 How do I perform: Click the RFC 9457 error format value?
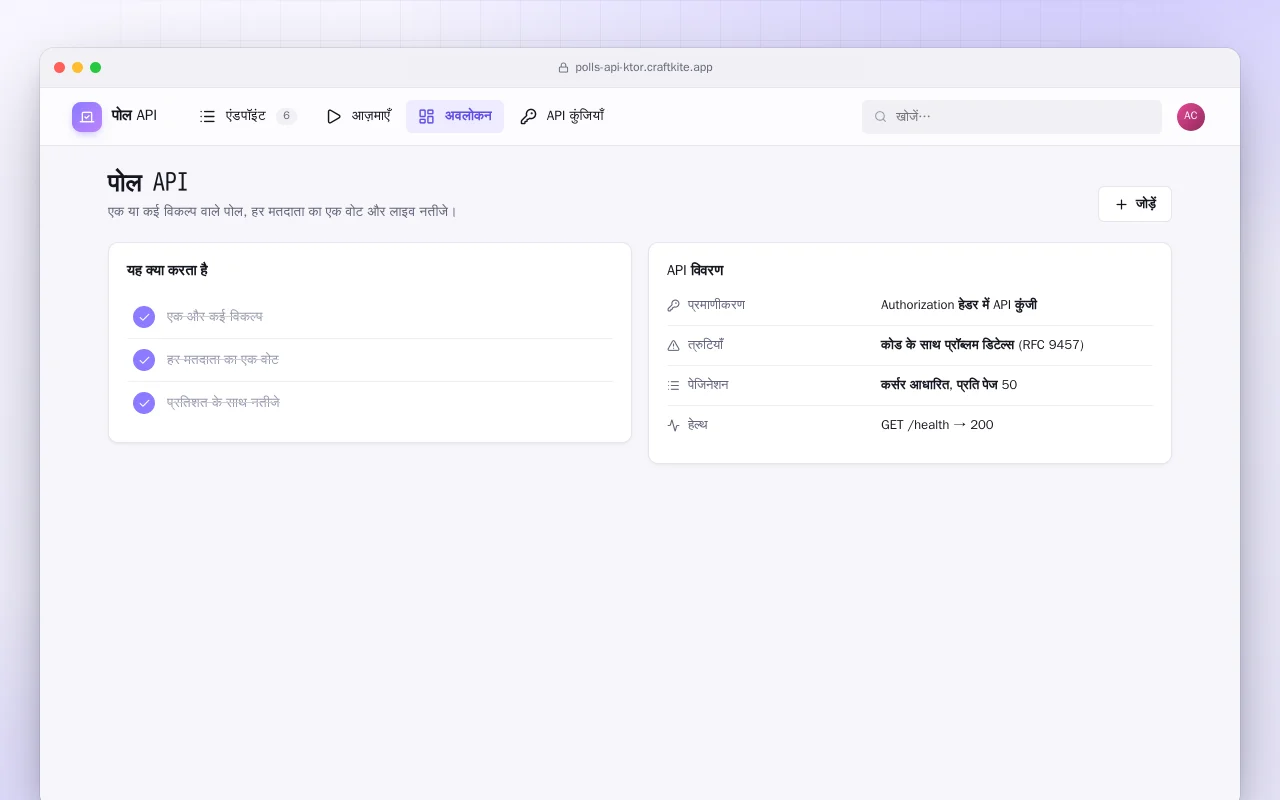(982, 345)
